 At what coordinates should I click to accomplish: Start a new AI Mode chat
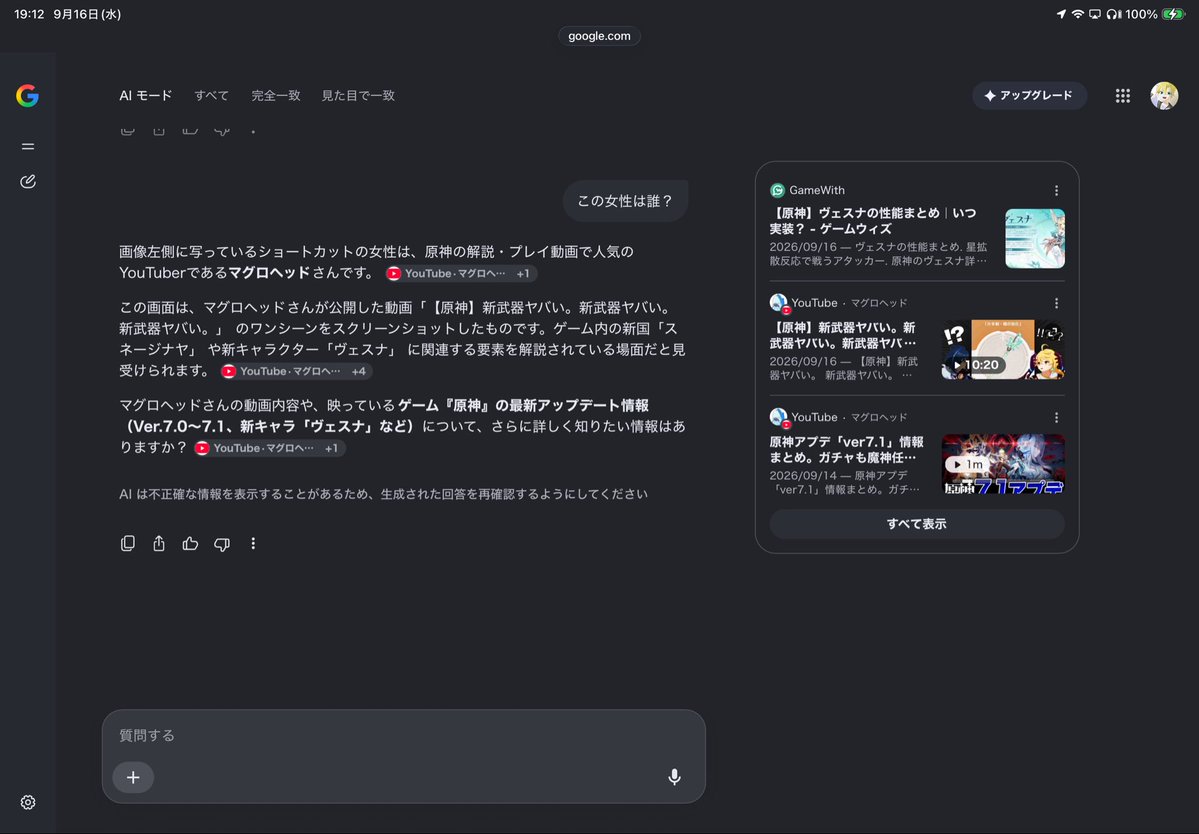[28, 181]
